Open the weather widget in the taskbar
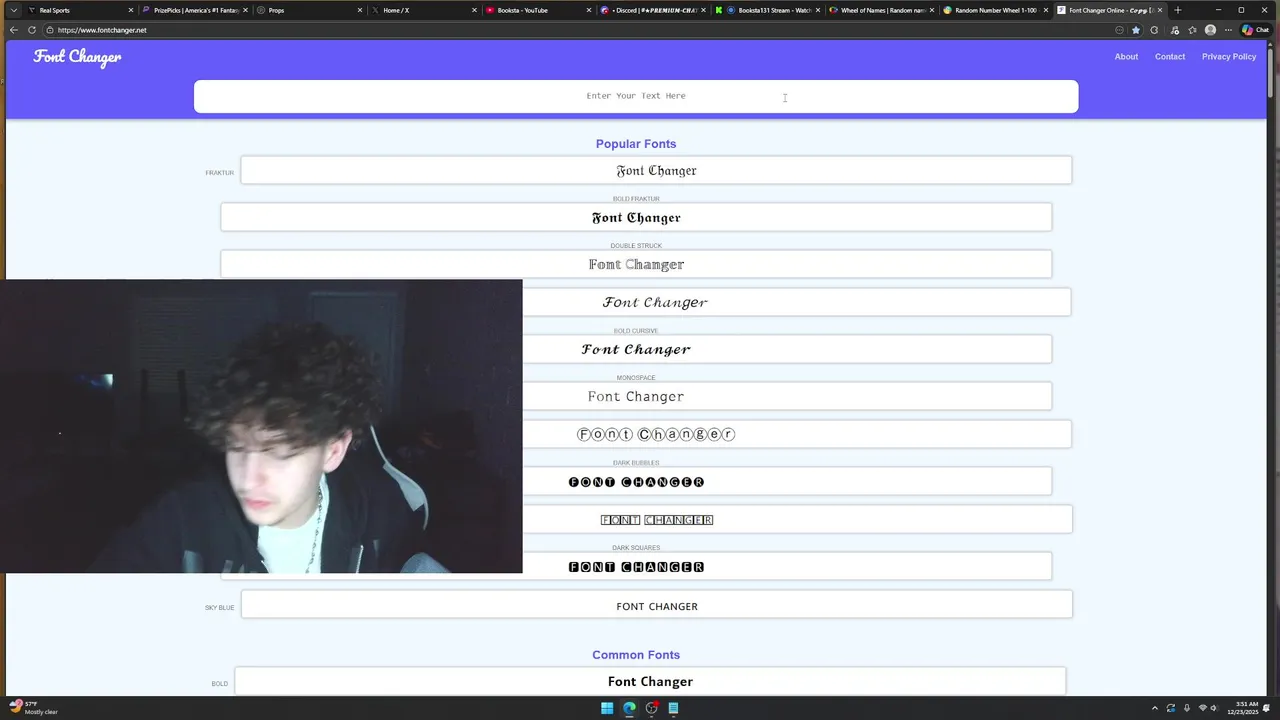The width and height of the screenshot is (1280, 720). (34, 708)
